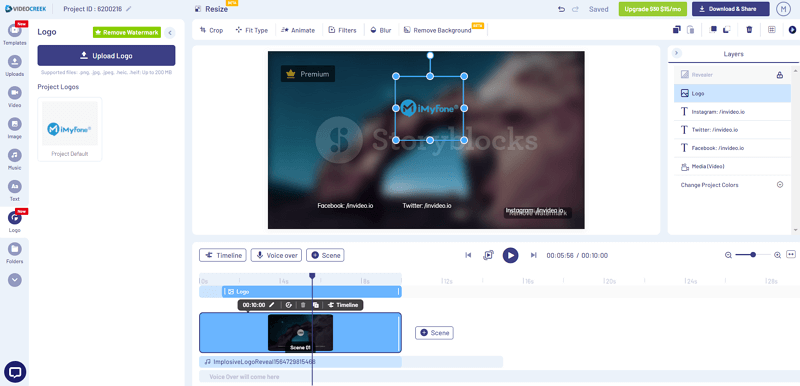Play the video preview
The width and height of the screenshot is (800, 386).
tap(510, 255)
